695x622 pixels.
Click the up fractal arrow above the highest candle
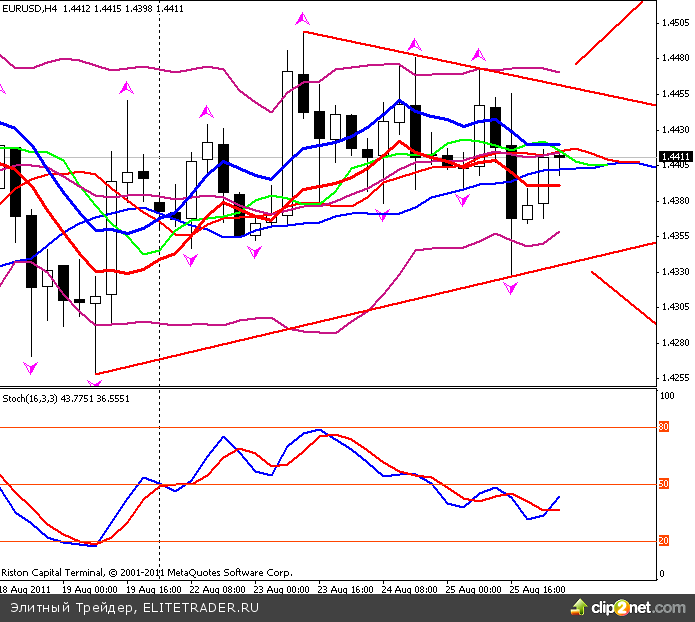click(x=303, y=18)
